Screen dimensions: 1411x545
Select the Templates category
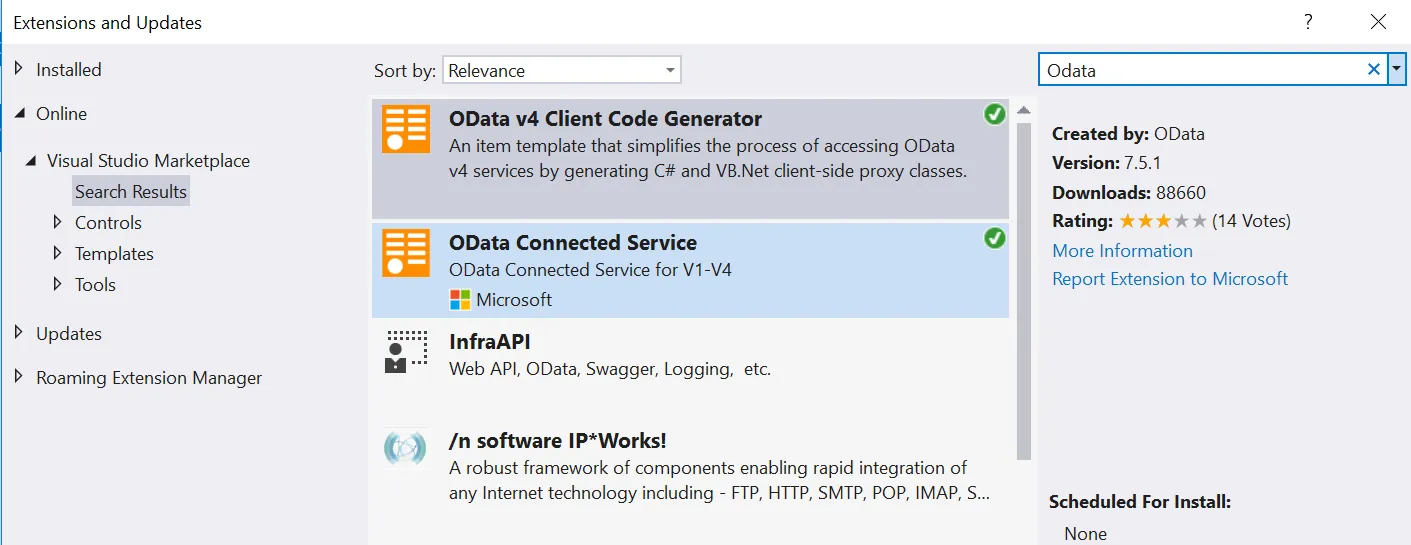[114, 253]
